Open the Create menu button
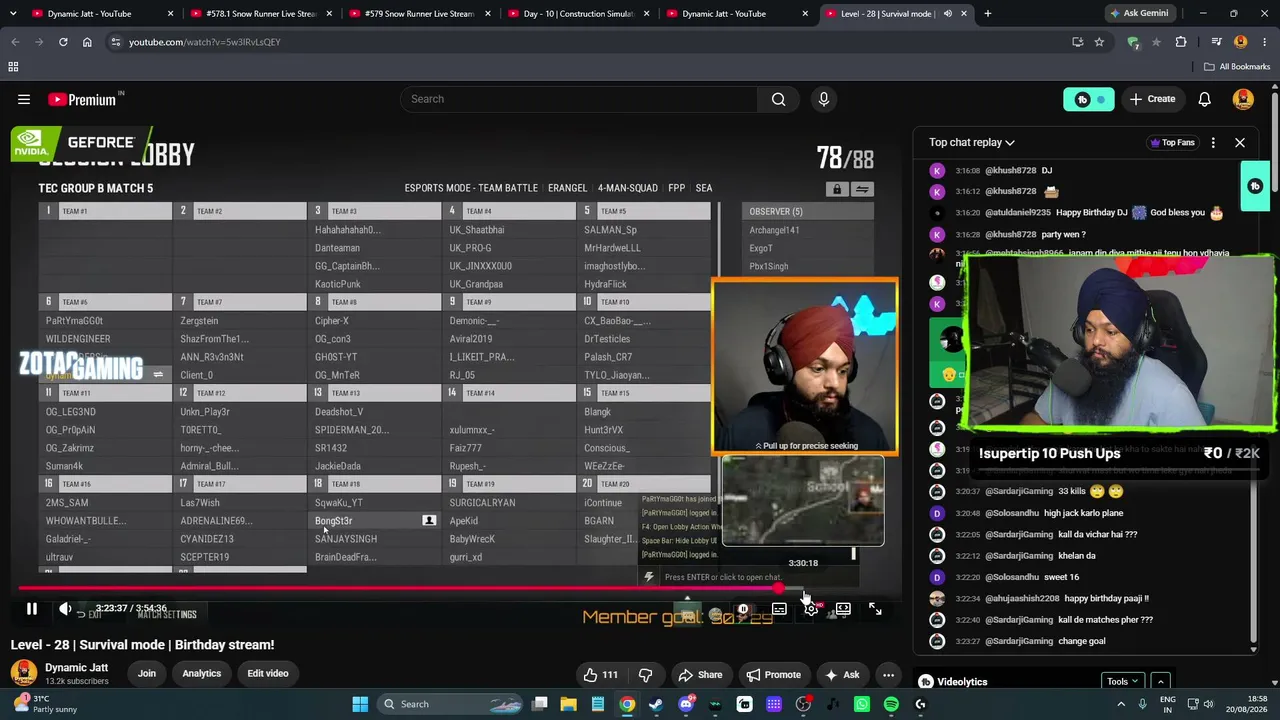 [1152, 99]
